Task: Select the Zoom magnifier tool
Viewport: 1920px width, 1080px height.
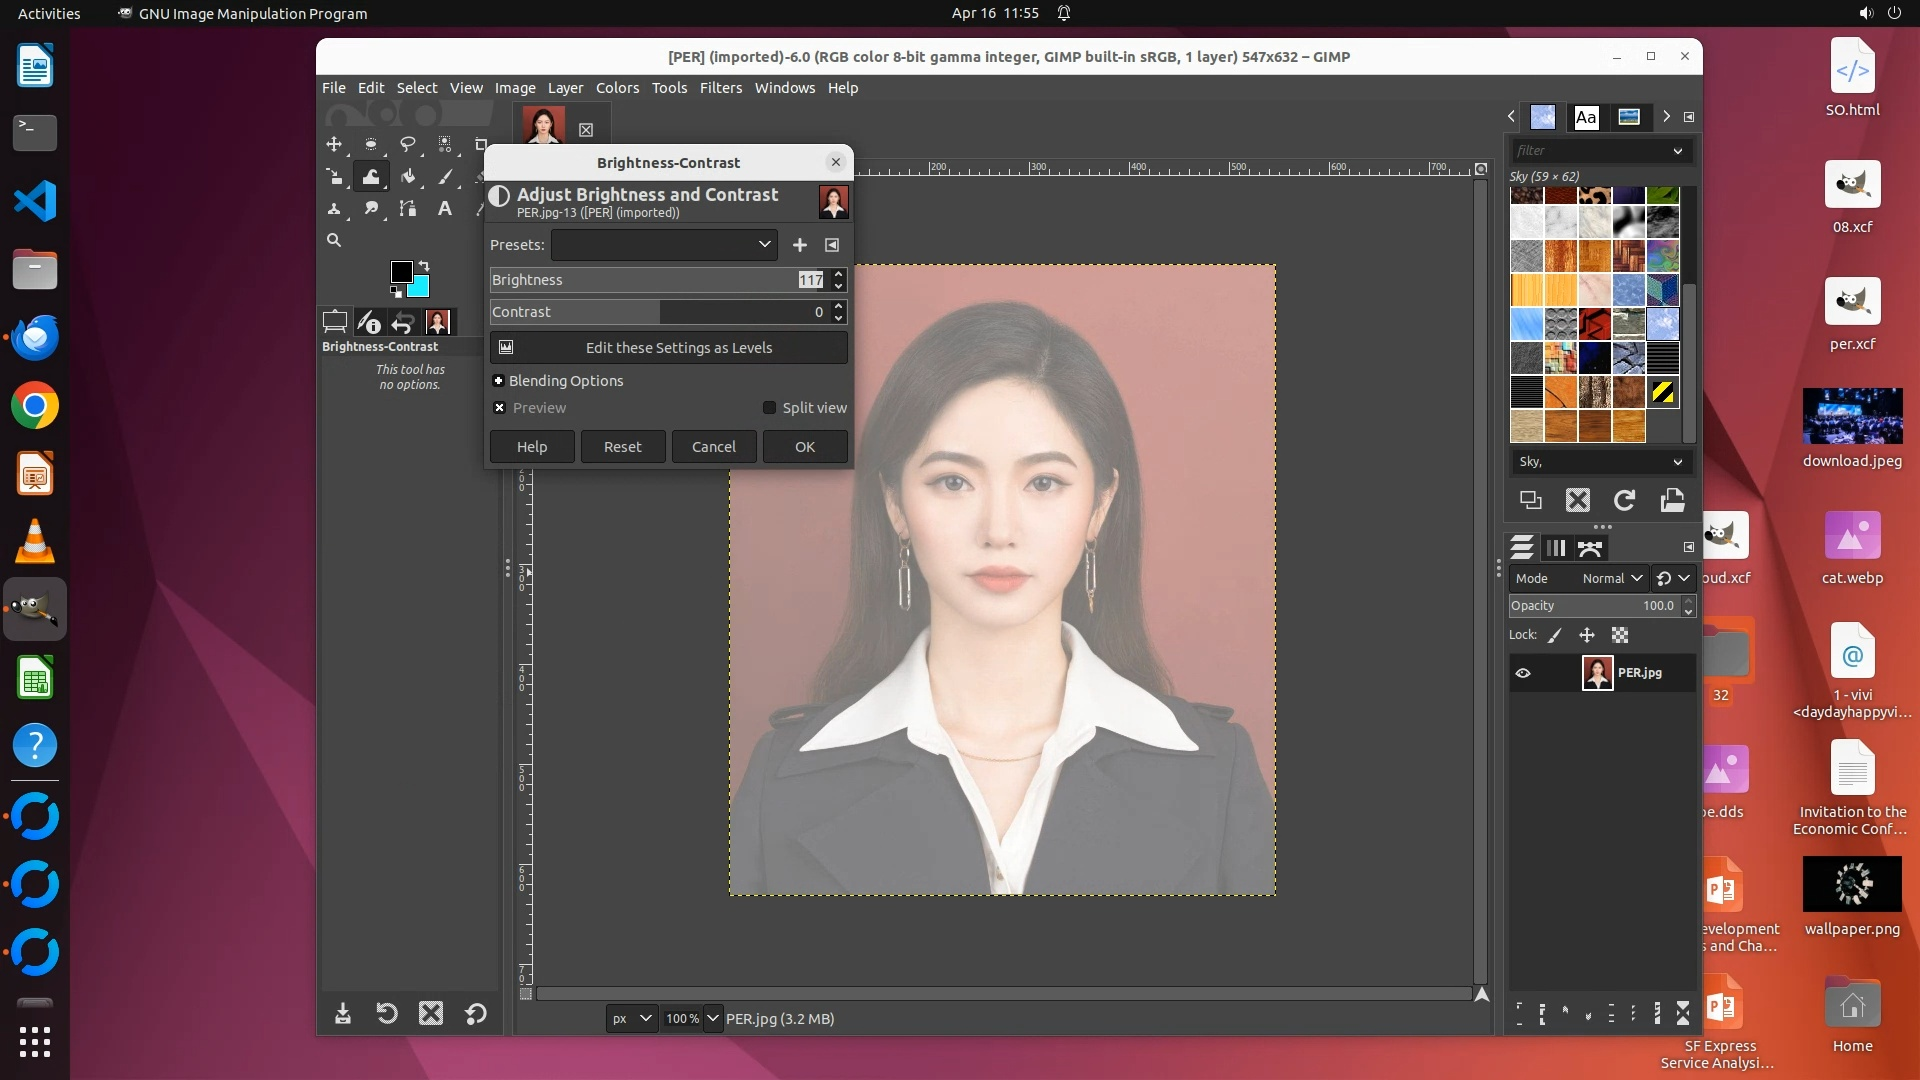Action: [334, 240]
